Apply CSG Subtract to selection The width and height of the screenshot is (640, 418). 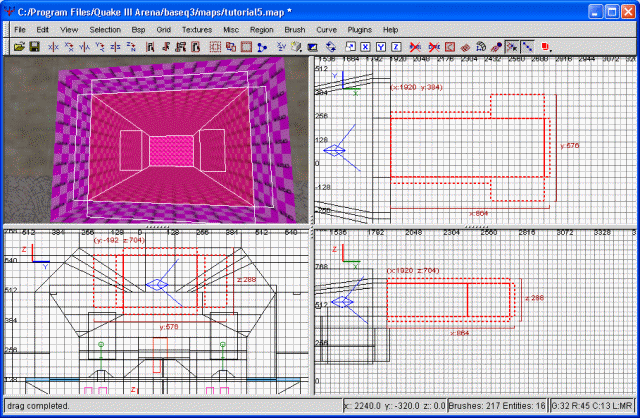[215, 47]
